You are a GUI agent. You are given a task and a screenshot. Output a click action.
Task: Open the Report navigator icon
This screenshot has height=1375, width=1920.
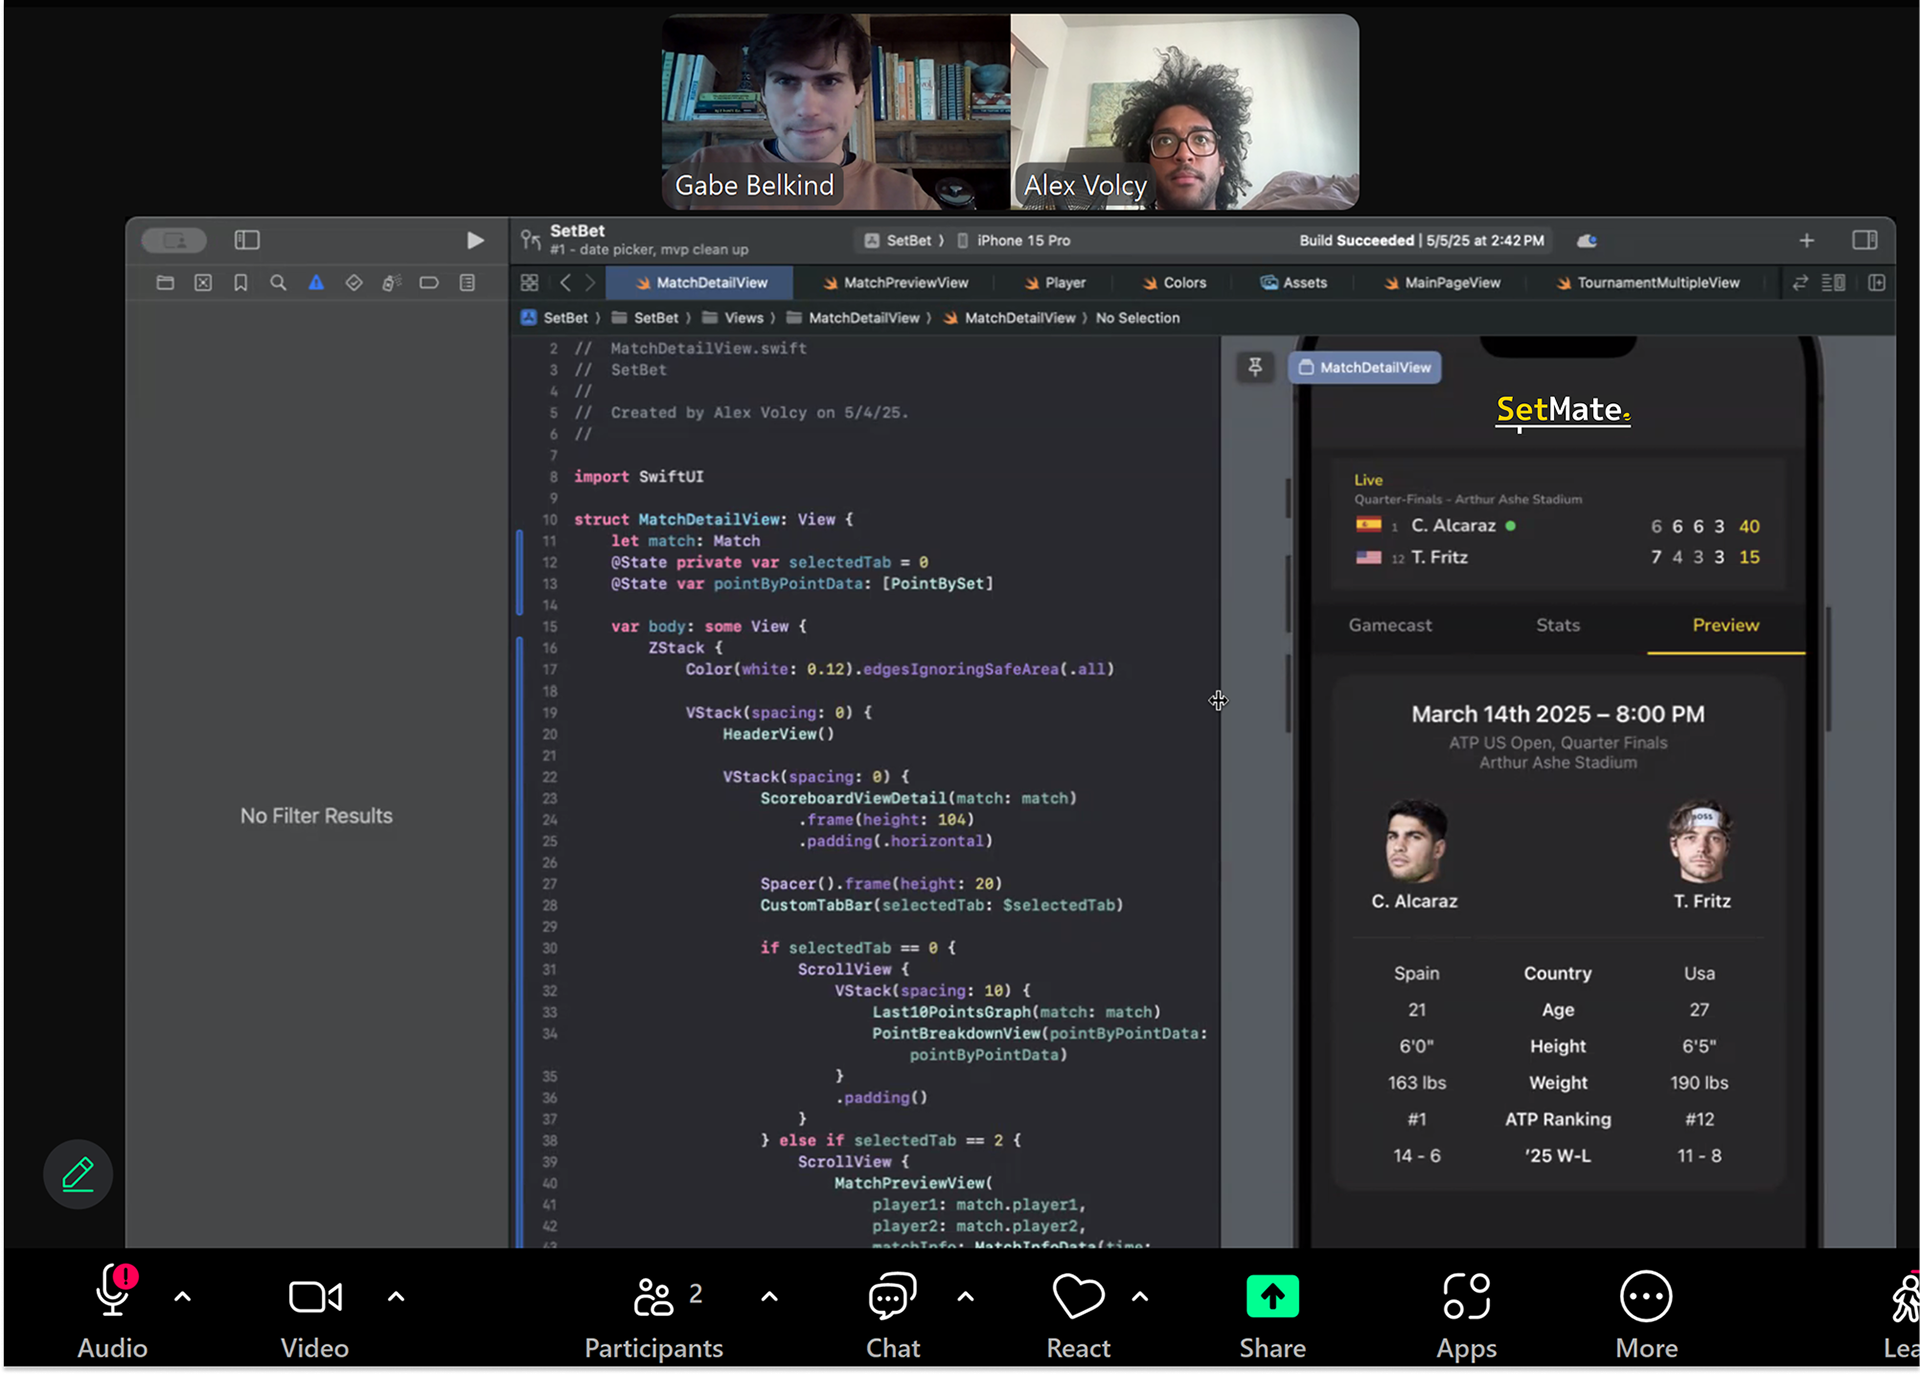(x=467, y=283)
